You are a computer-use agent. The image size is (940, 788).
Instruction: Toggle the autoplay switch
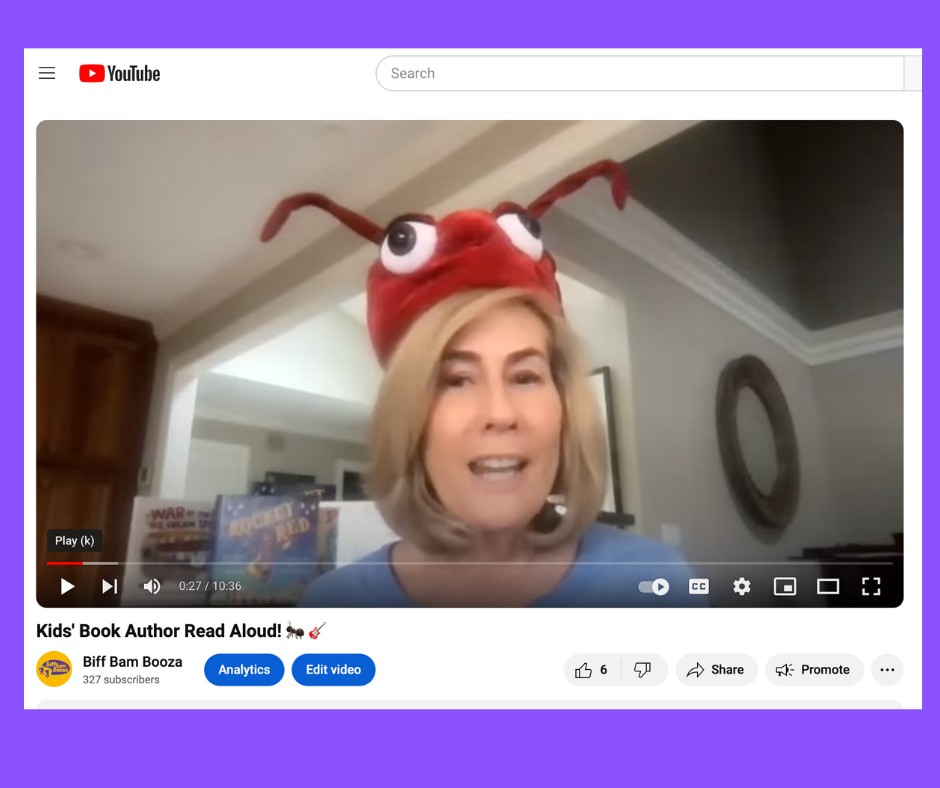(654, 586)
